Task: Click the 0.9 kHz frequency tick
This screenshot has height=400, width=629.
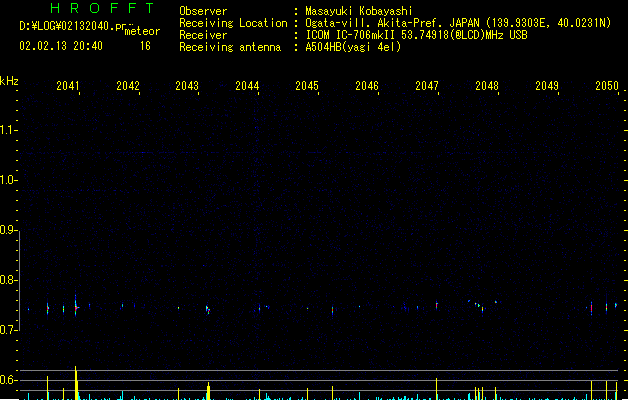Action: pyautogui.click(x=9, y=230)
